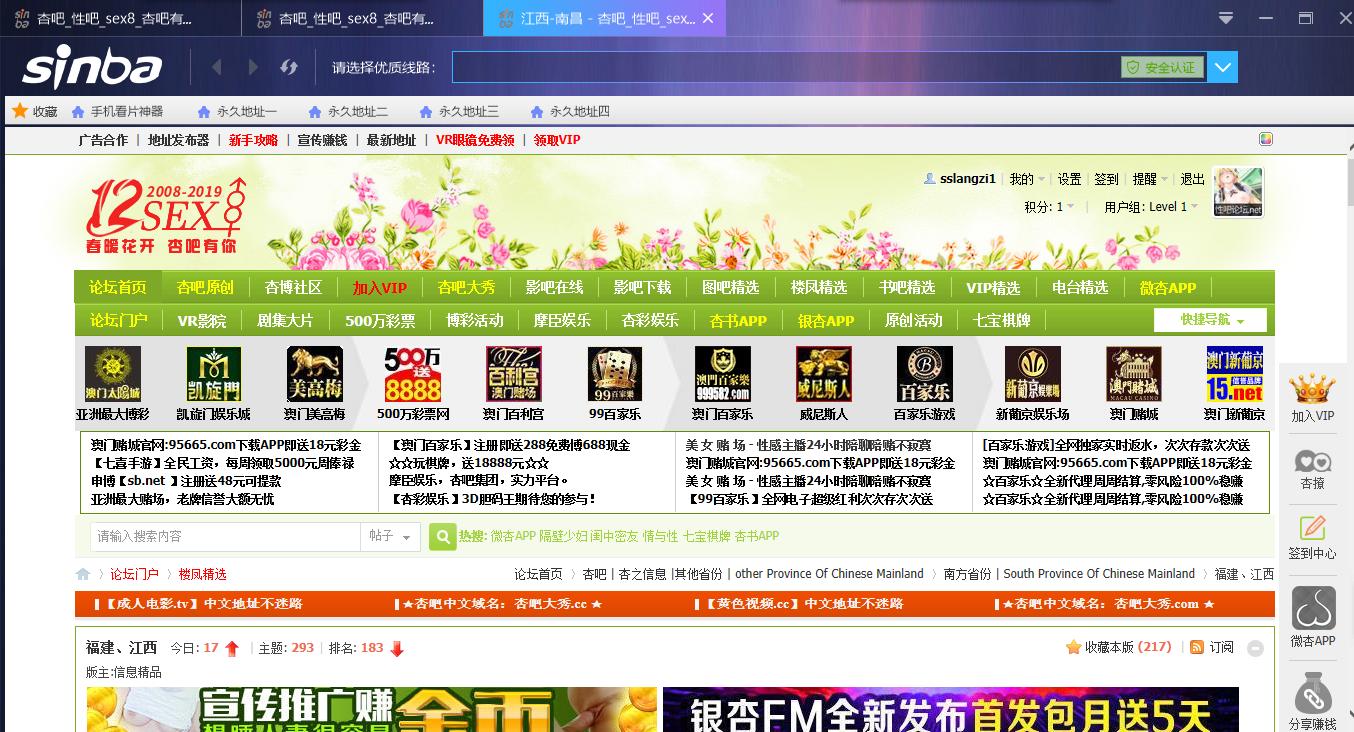Open the 新手攻略 link

(x=253, y=140)
